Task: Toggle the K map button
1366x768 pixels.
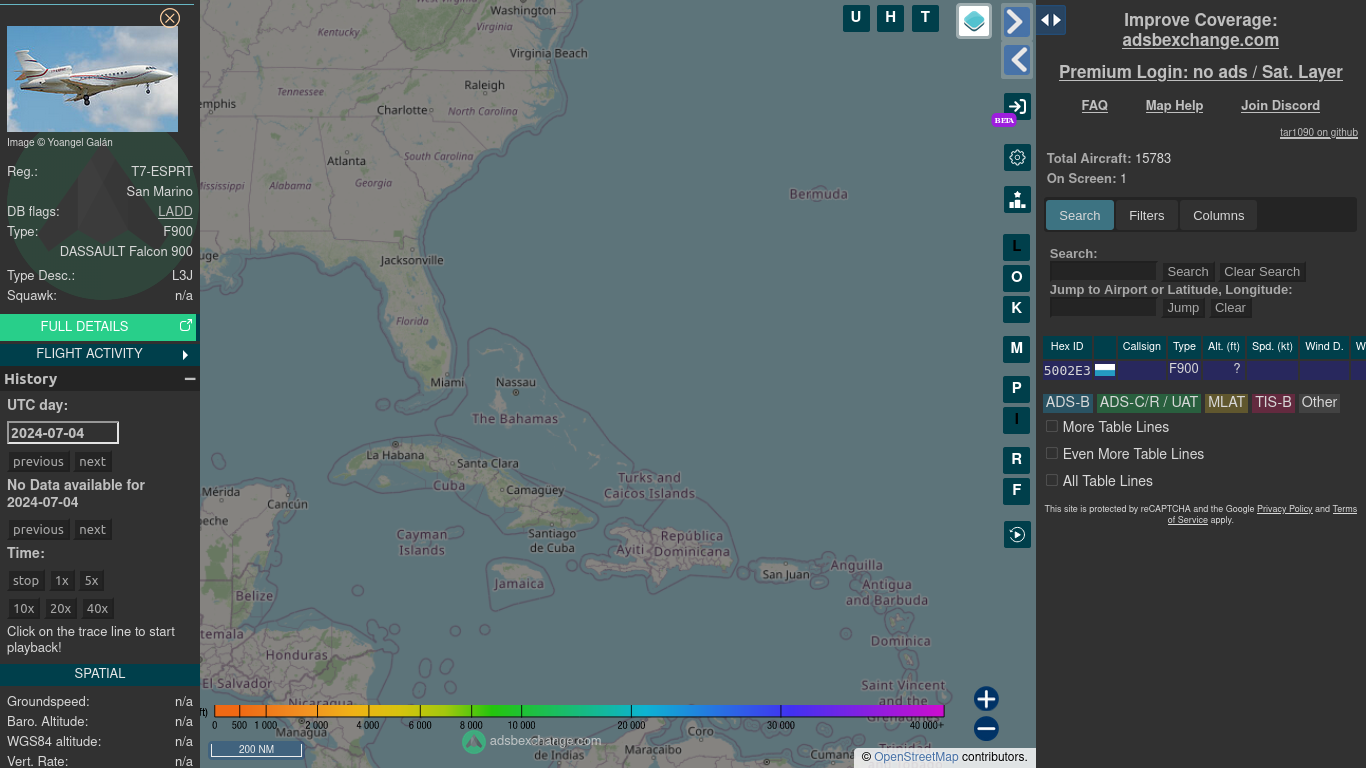Action: point(1016,309)
